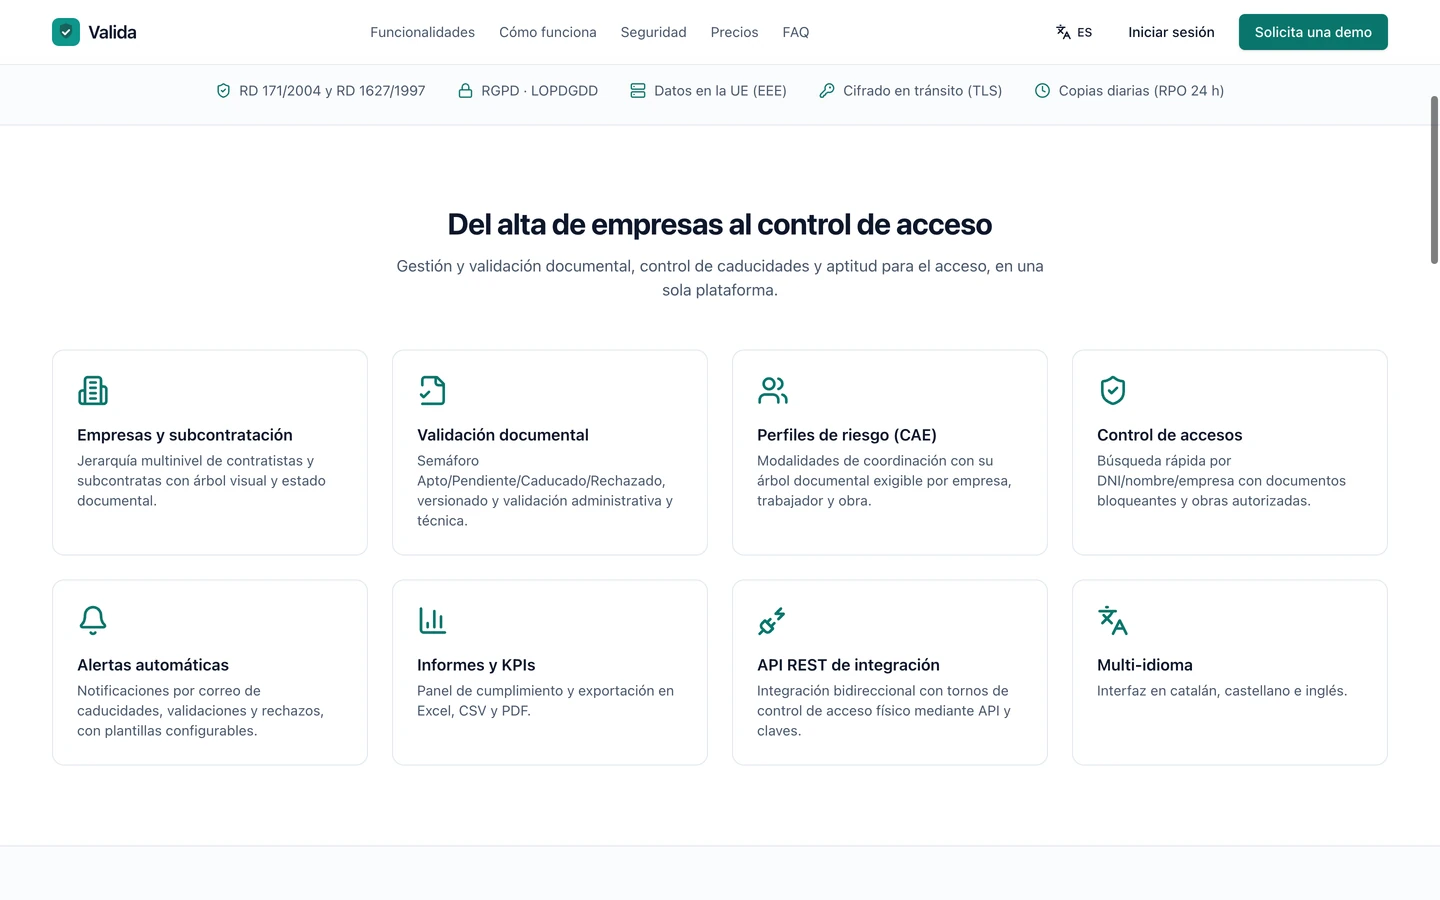
Task: Click the Valida shield logo icon
Action: coord(66,32)
